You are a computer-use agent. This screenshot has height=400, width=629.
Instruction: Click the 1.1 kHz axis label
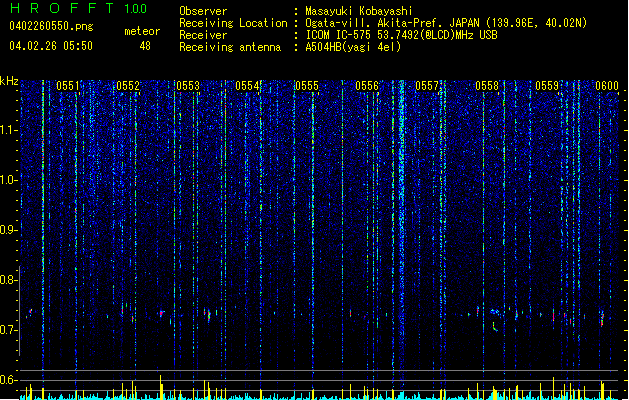(x=8, y=130)
